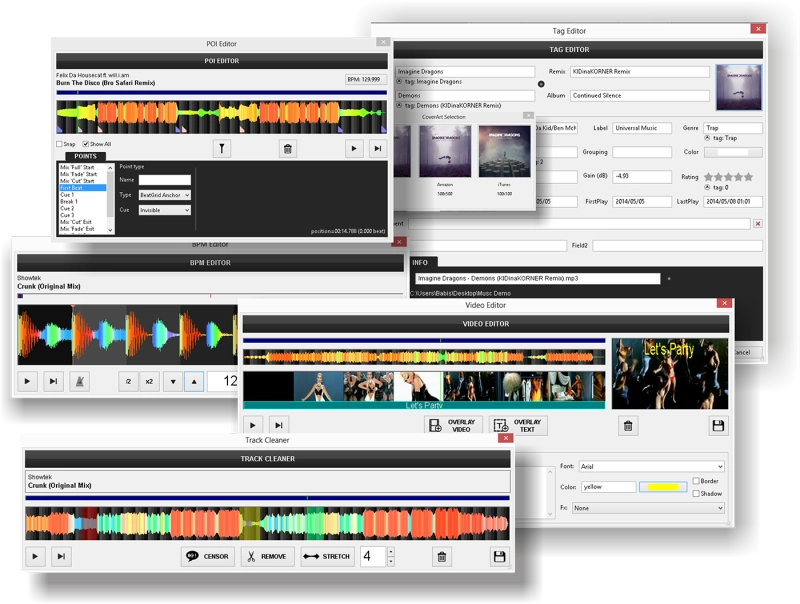Image resolution: width=800 pixels, height=604 pixels.
Task: Tick the Border checkbox in Video Editor
Action: coord(696,481)
